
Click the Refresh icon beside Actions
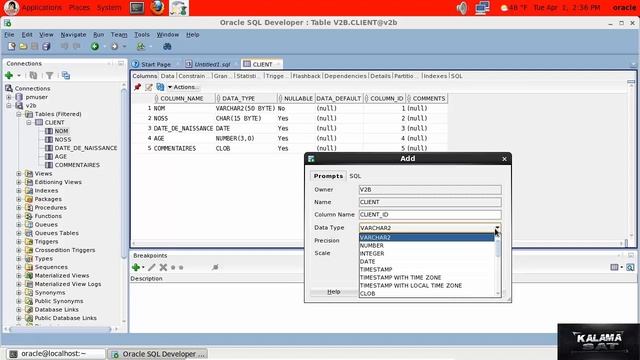point(160,87)
